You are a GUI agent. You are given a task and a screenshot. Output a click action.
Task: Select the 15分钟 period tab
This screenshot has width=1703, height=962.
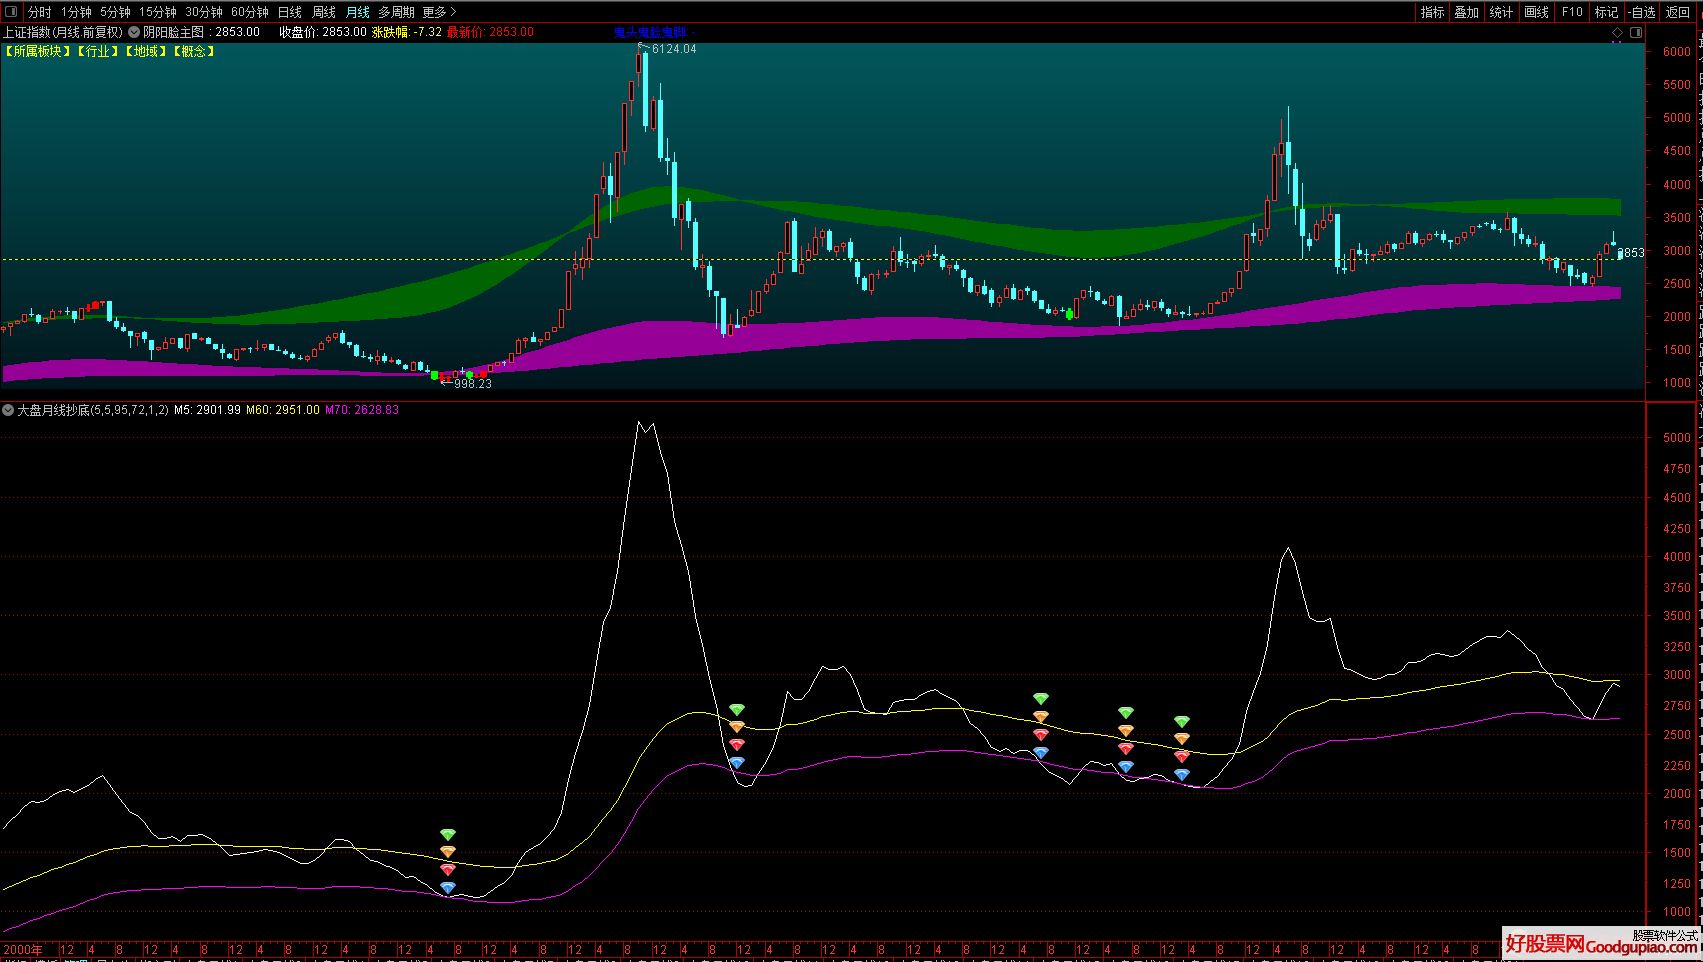click(158, 12)
